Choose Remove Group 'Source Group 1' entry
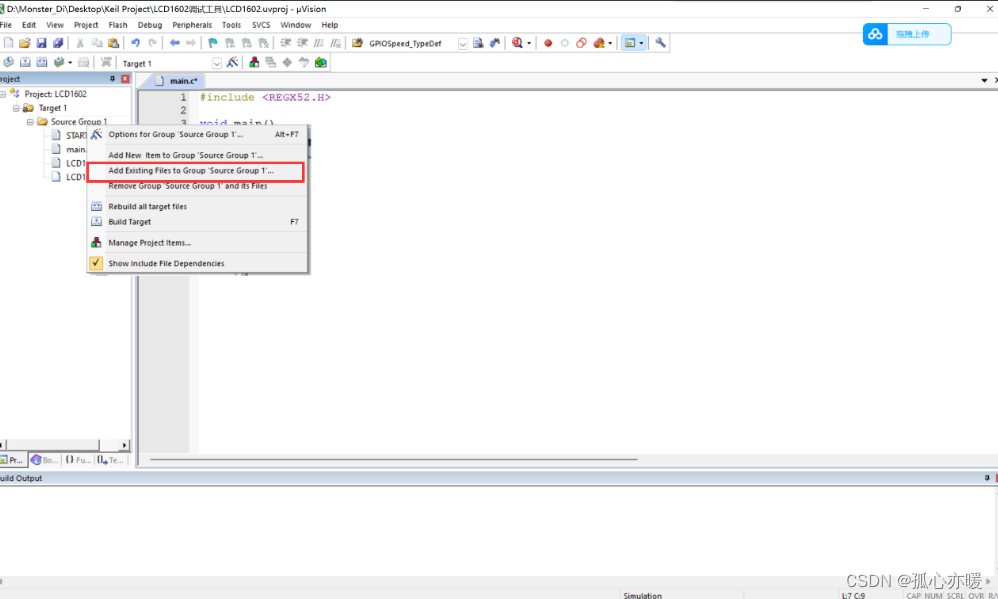The image size is (998, 599). pyautogui.click(x=197, y=187)
